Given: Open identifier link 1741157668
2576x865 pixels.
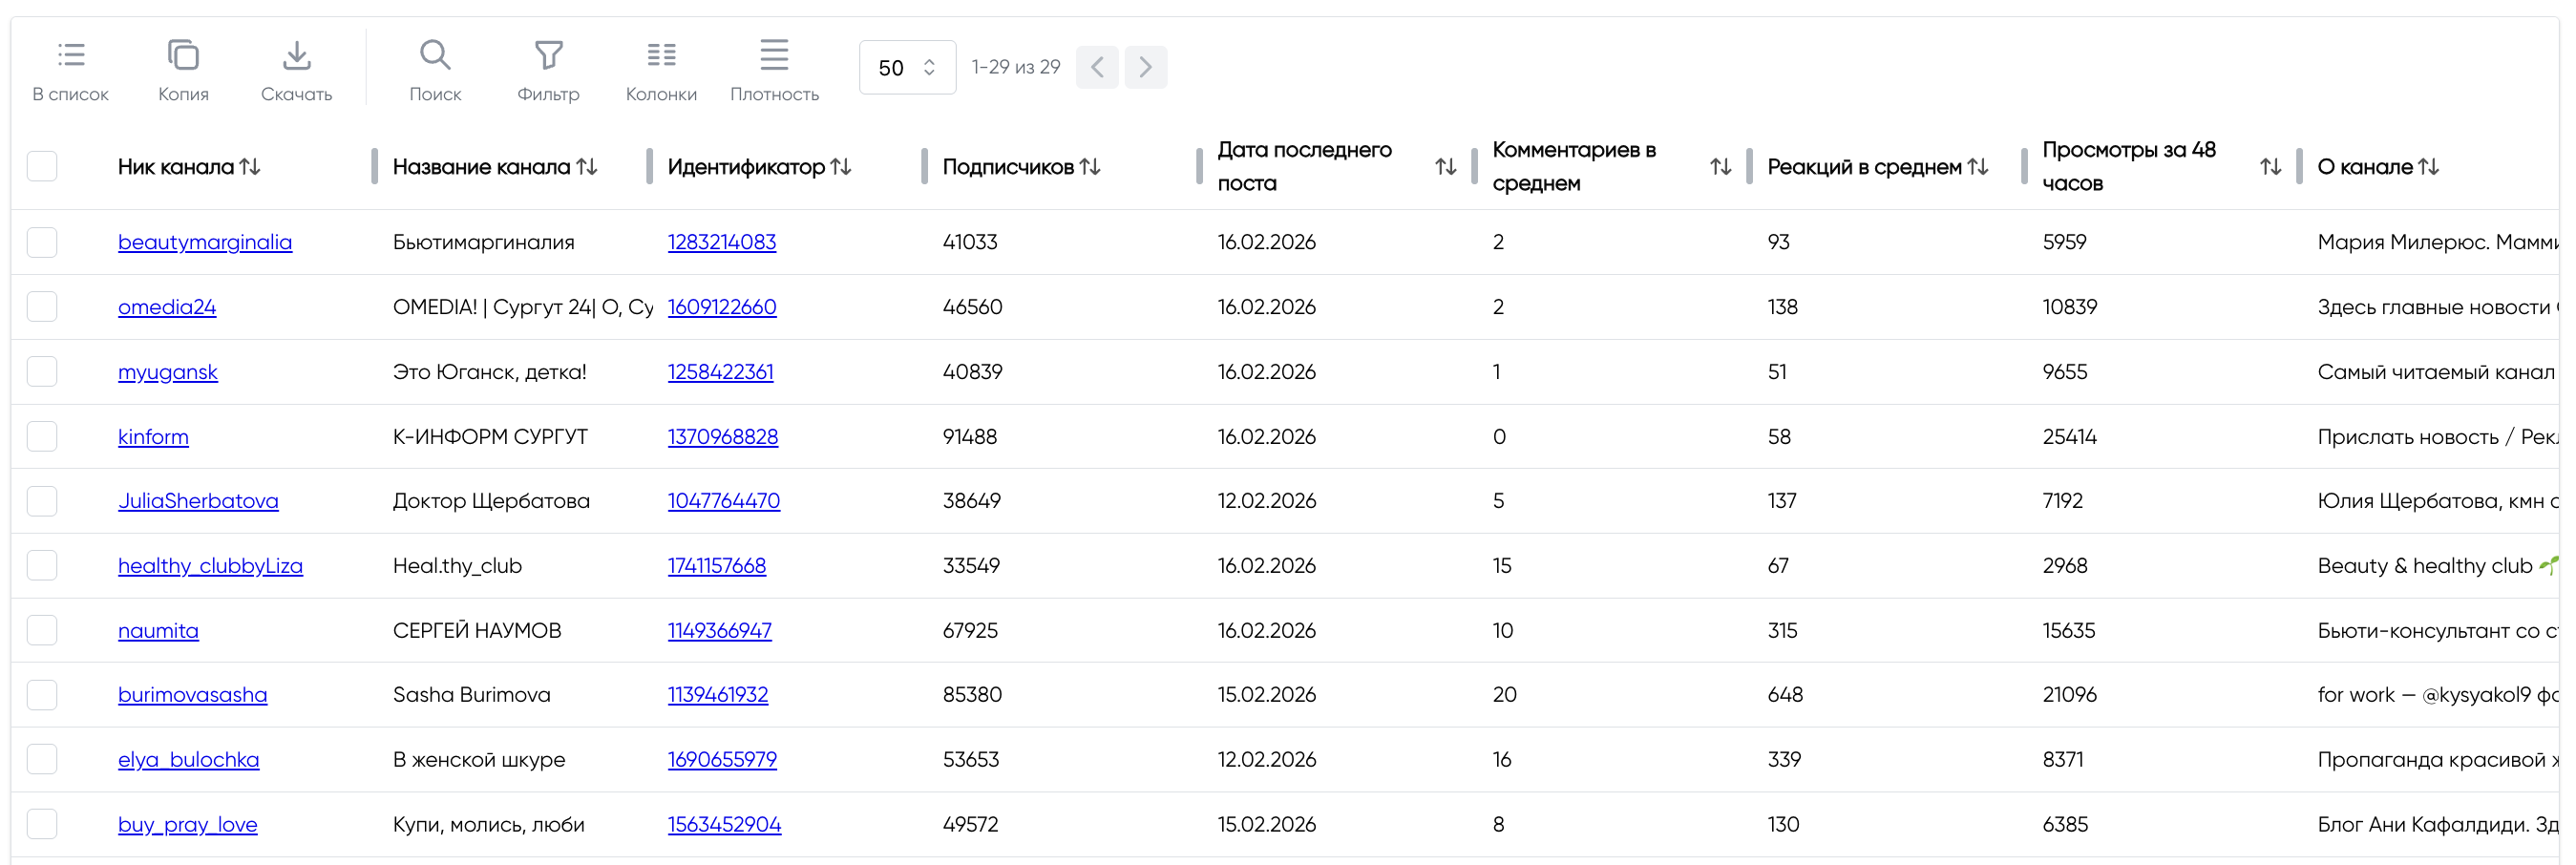Looking at the screenshot, I should pyautogui.click(x=717, y=566).
